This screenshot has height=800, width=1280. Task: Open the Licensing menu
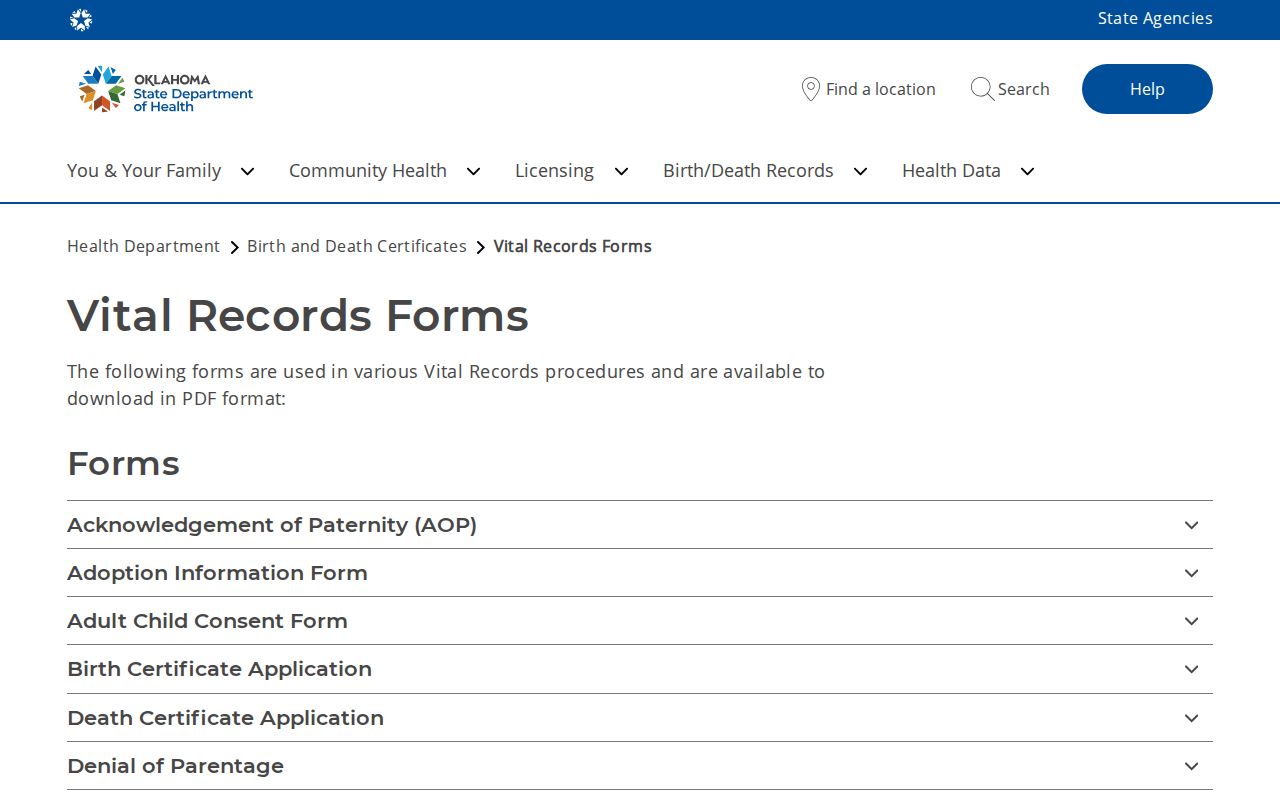click(x=554, y=171)
